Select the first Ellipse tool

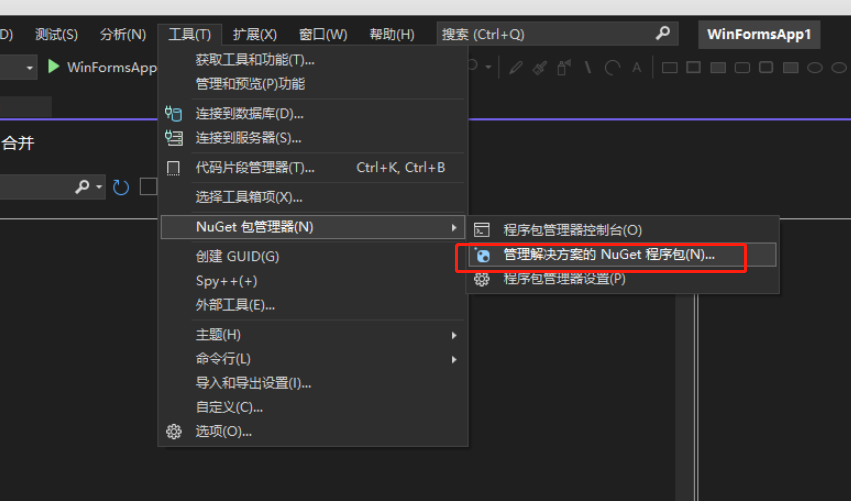pyautogui.click(x=815, y=68)
